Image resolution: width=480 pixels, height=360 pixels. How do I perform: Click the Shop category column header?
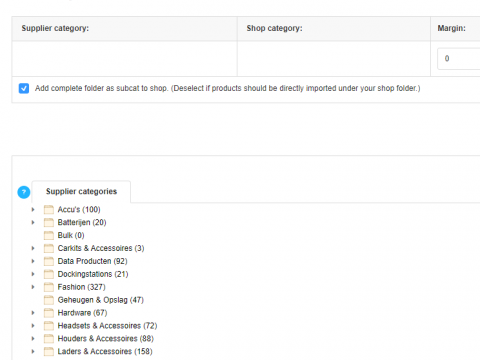tap(274, 28)
